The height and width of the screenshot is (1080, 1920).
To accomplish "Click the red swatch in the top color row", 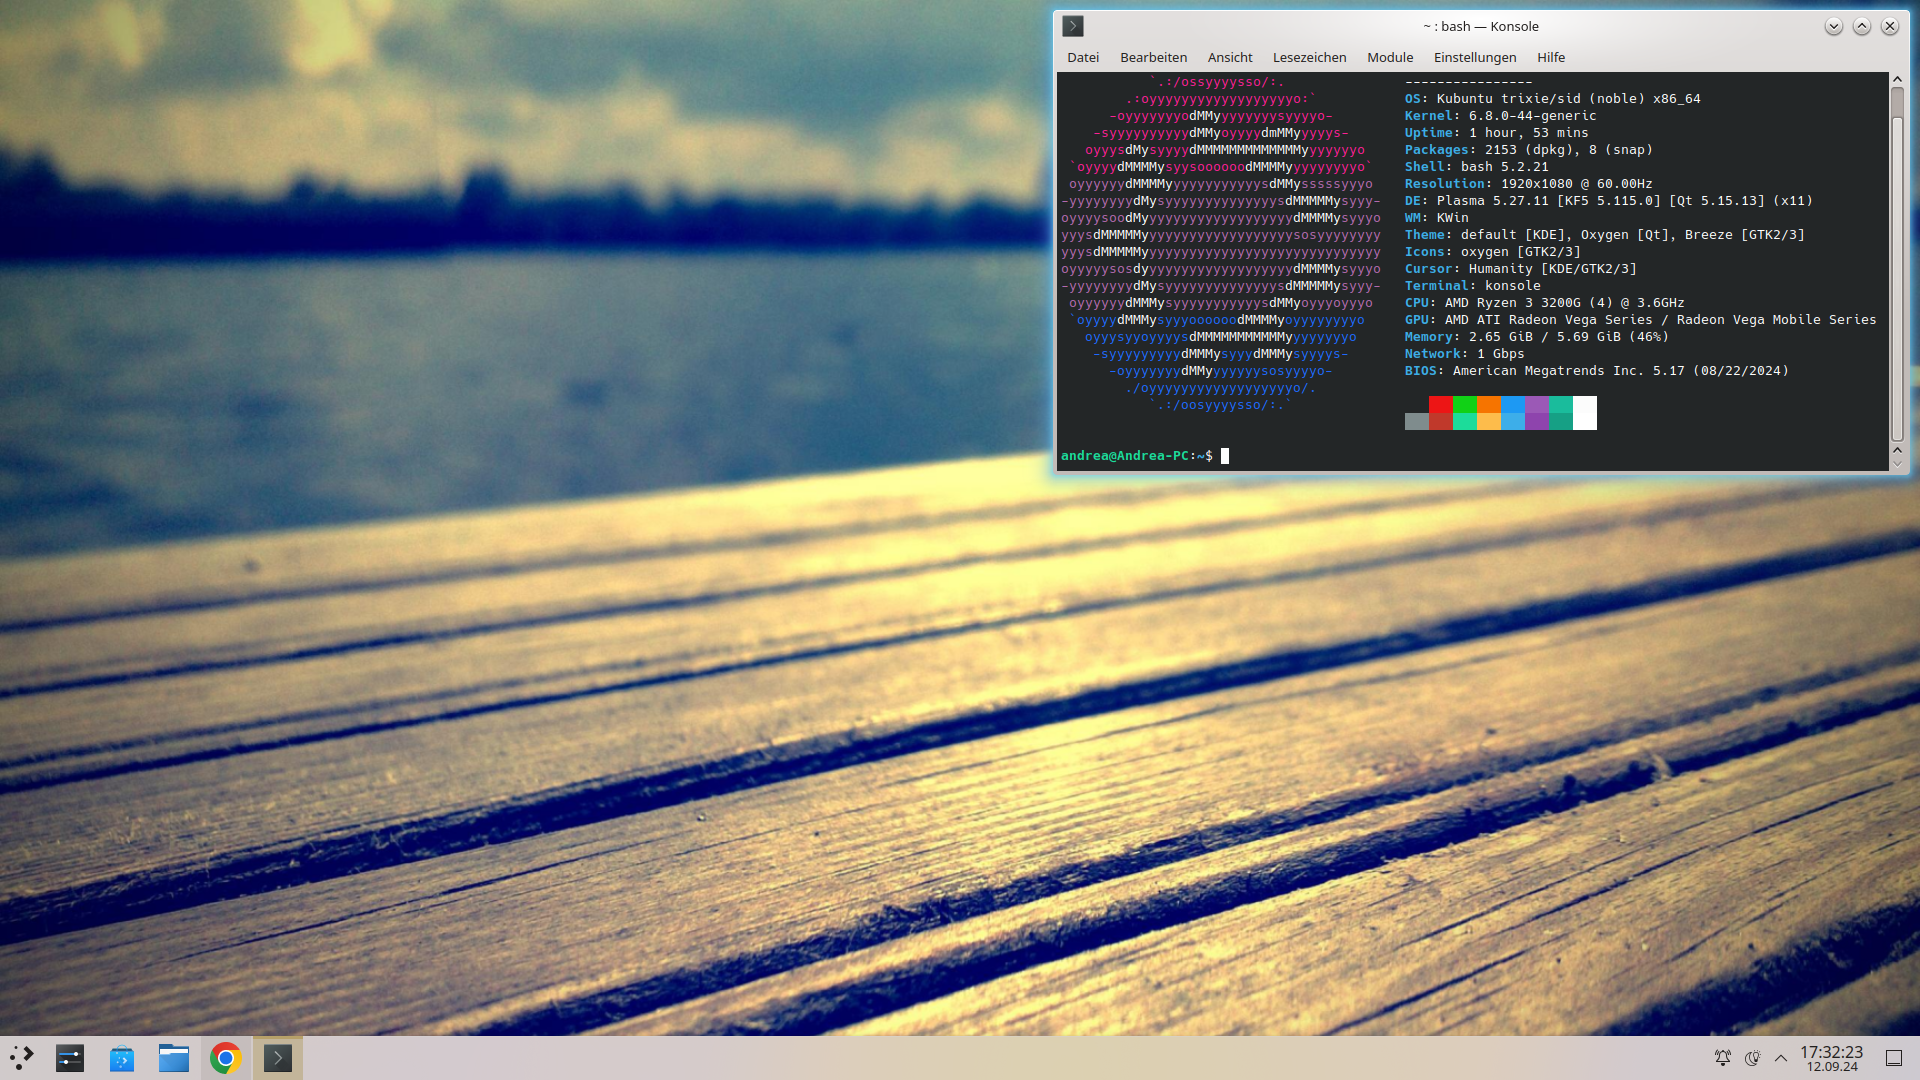I will [1441, 404].
